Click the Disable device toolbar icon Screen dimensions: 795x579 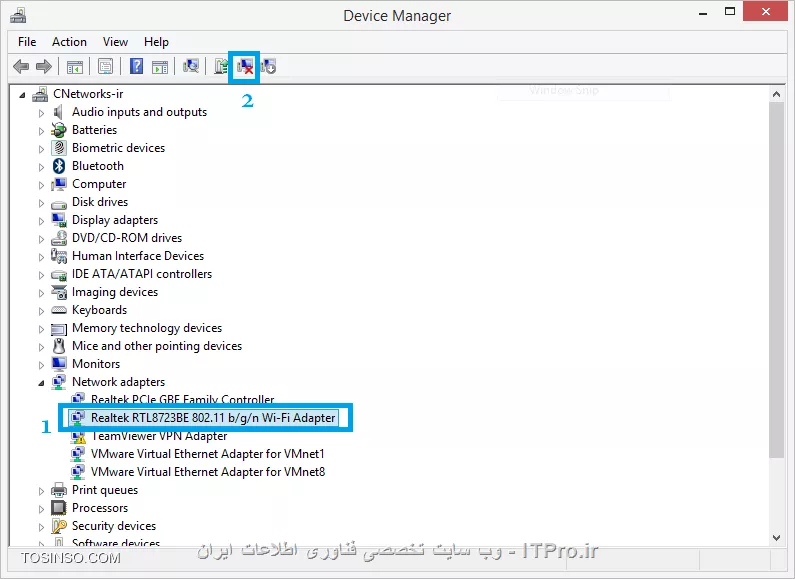tap(268, 66)
